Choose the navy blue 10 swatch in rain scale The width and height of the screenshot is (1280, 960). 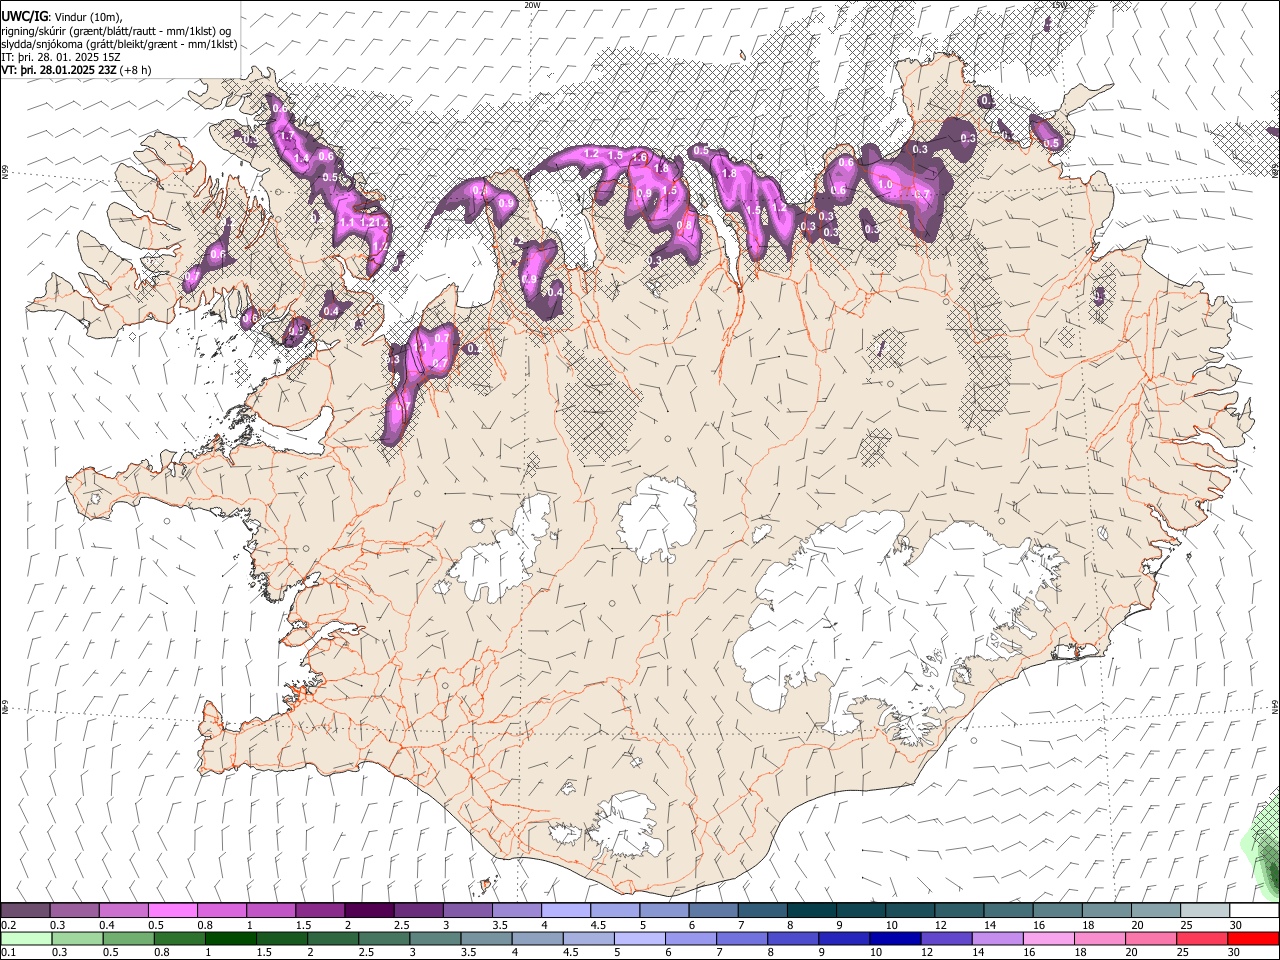tap(894, 938)
